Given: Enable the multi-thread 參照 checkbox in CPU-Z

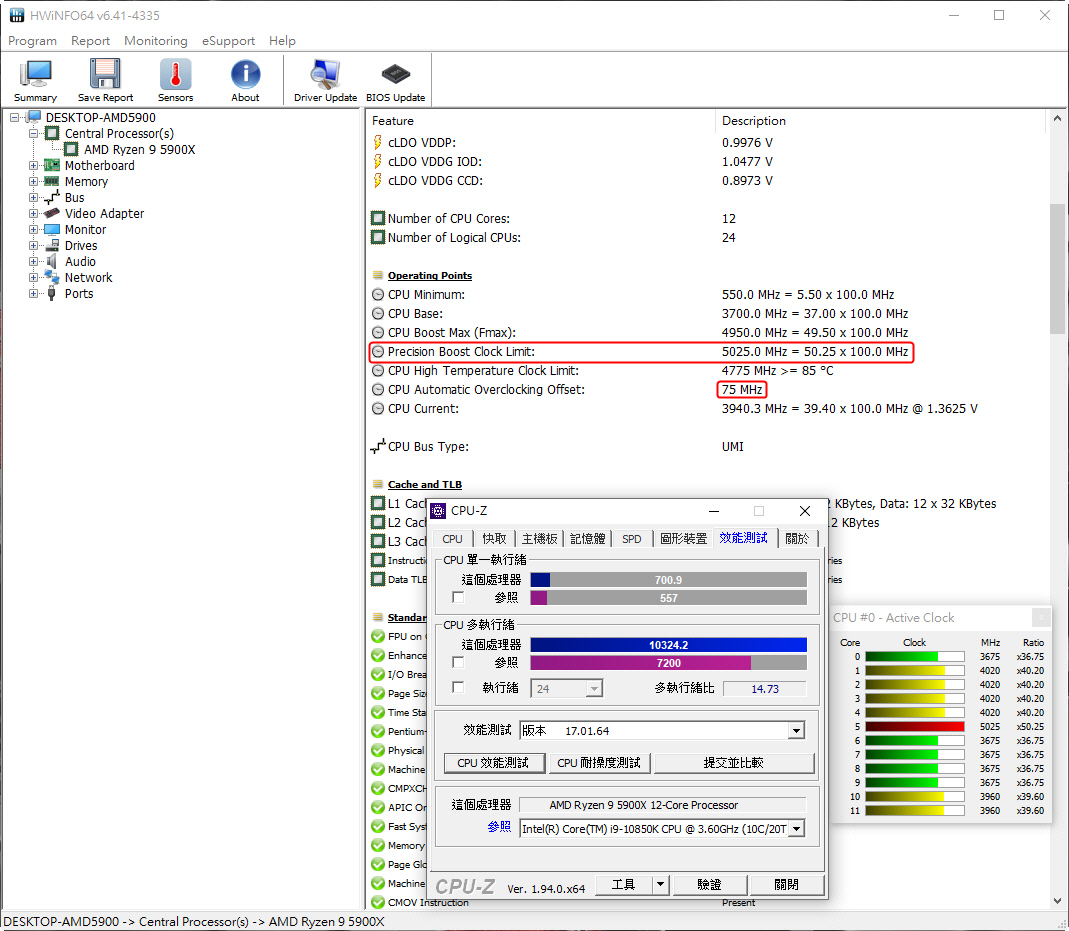Looking at the screenshot, I should pos(458,662).
